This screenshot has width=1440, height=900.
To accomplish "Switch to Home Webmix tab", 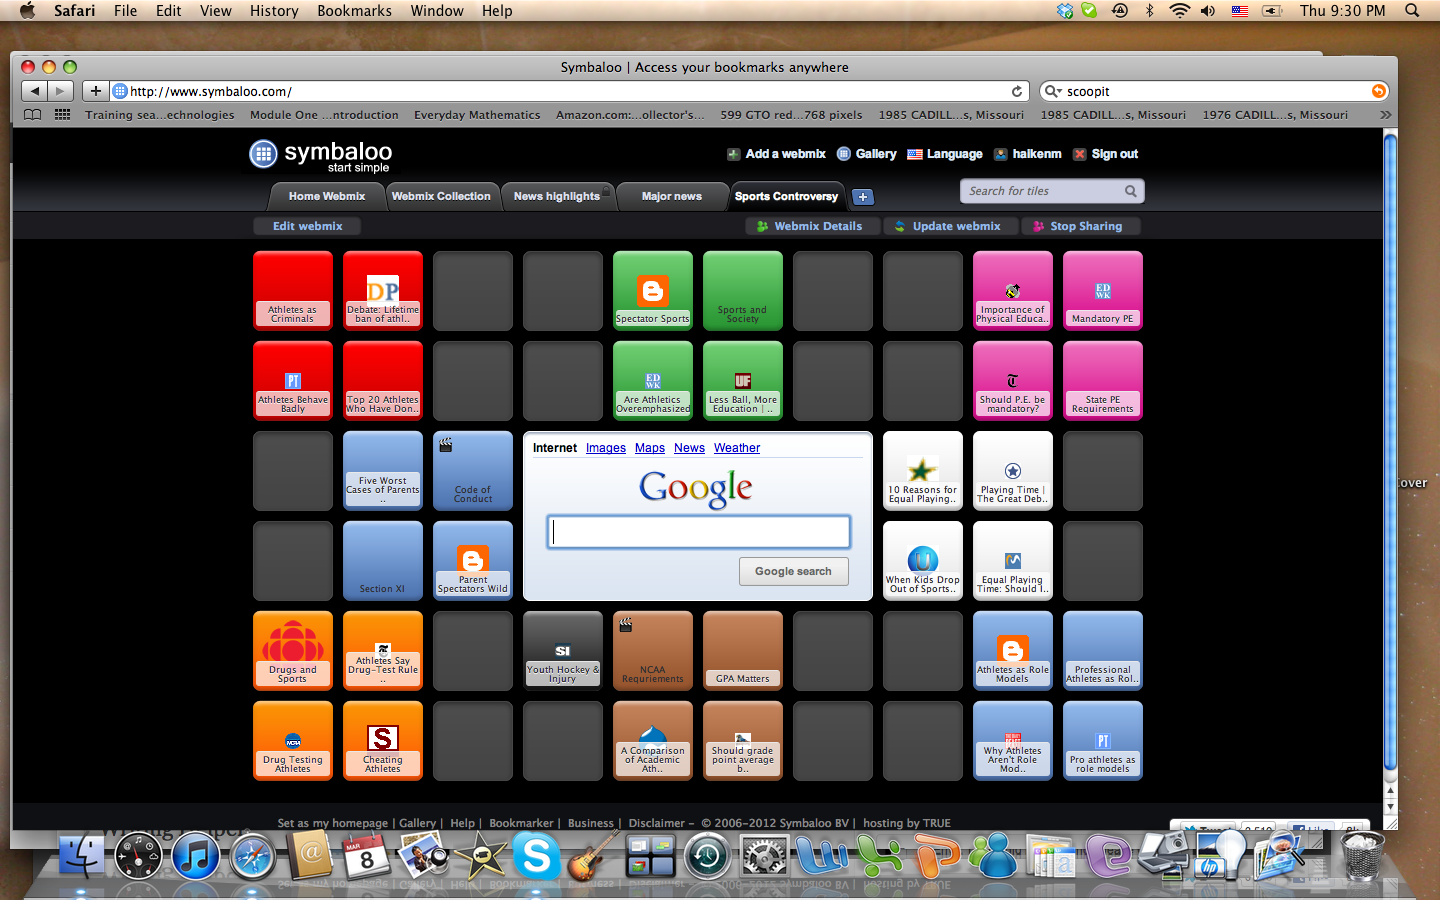I will [x=327, y=196].
